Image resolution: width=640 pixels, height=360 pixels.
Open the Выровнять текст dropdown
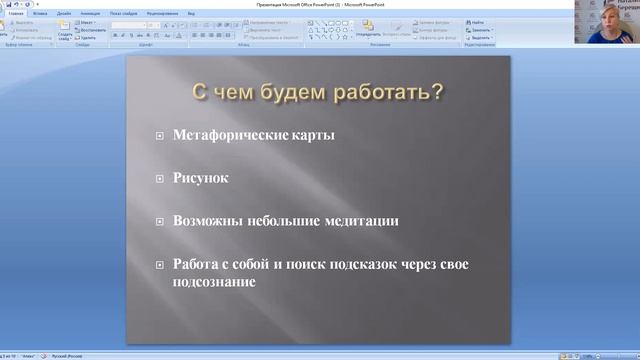(264, 30)
